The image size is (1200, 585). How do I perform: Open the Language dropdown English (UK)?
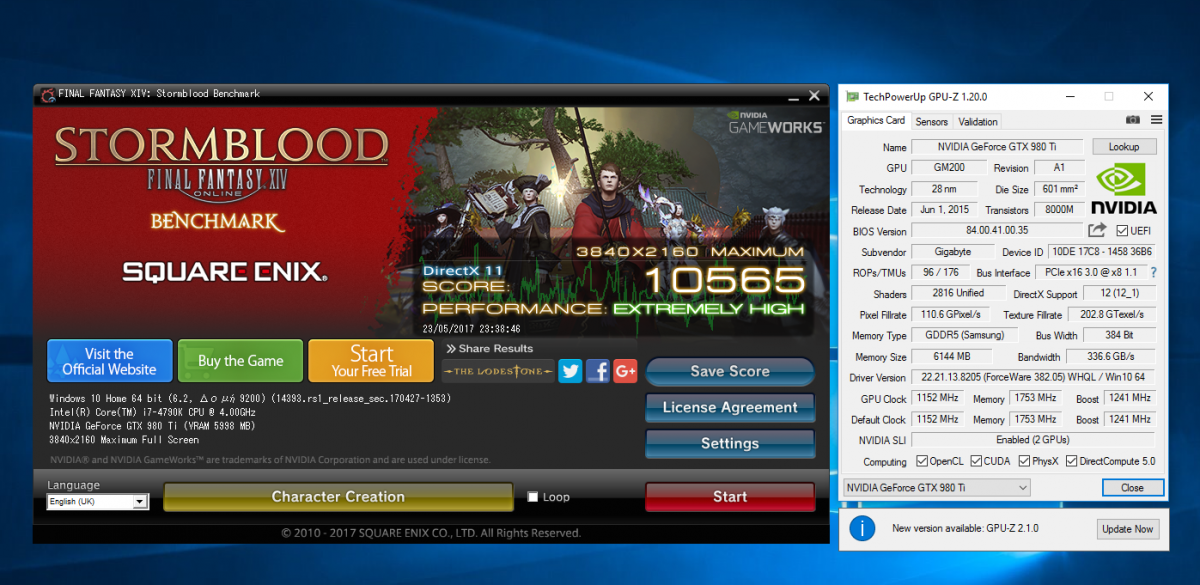(97, 502)
